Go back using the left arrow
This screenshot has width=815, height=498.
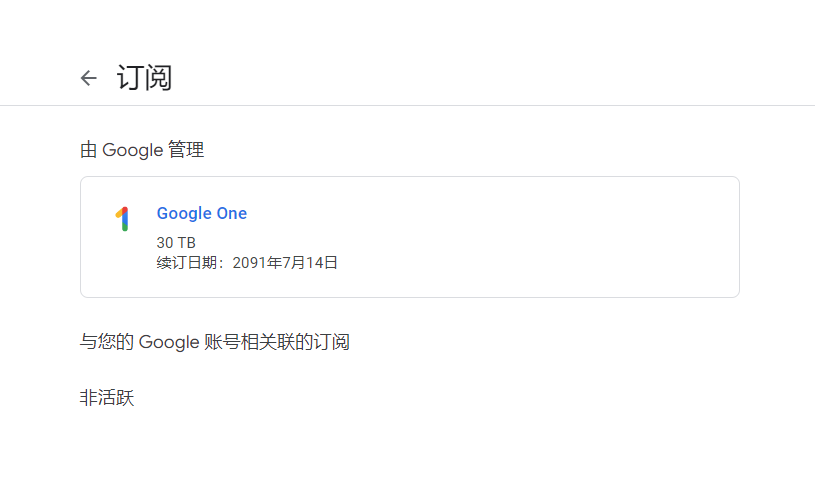click(x=89, y=78)
